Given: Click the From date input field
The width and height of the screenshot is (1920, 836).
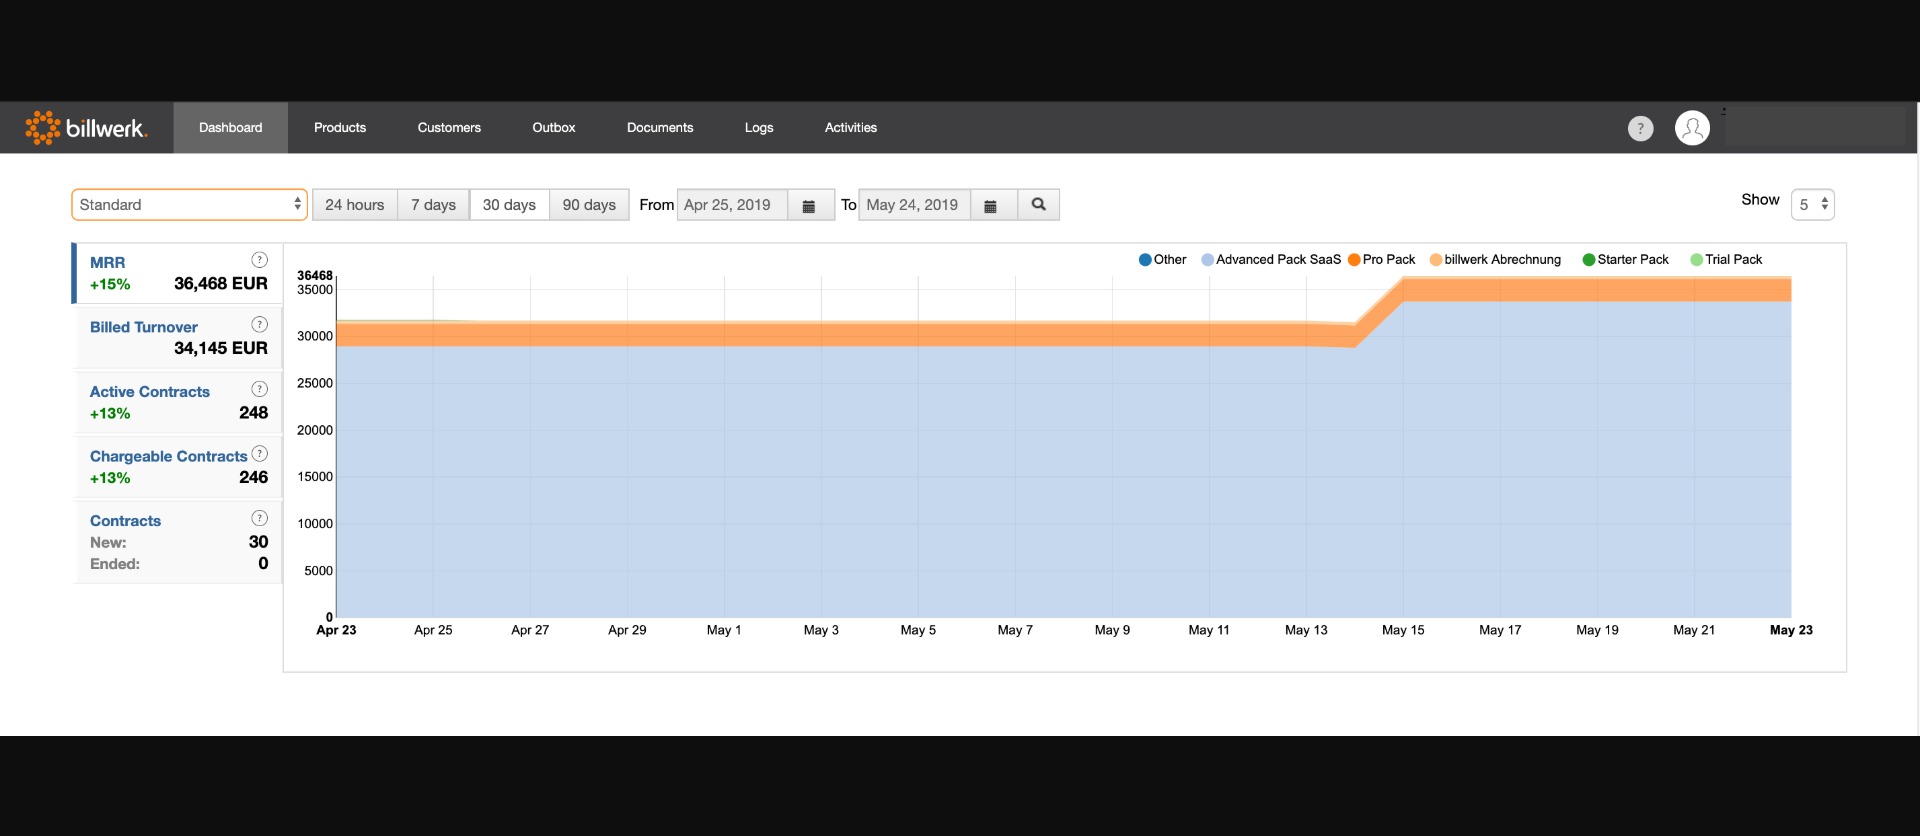Looking at the screenshot, I should point(732,205).
